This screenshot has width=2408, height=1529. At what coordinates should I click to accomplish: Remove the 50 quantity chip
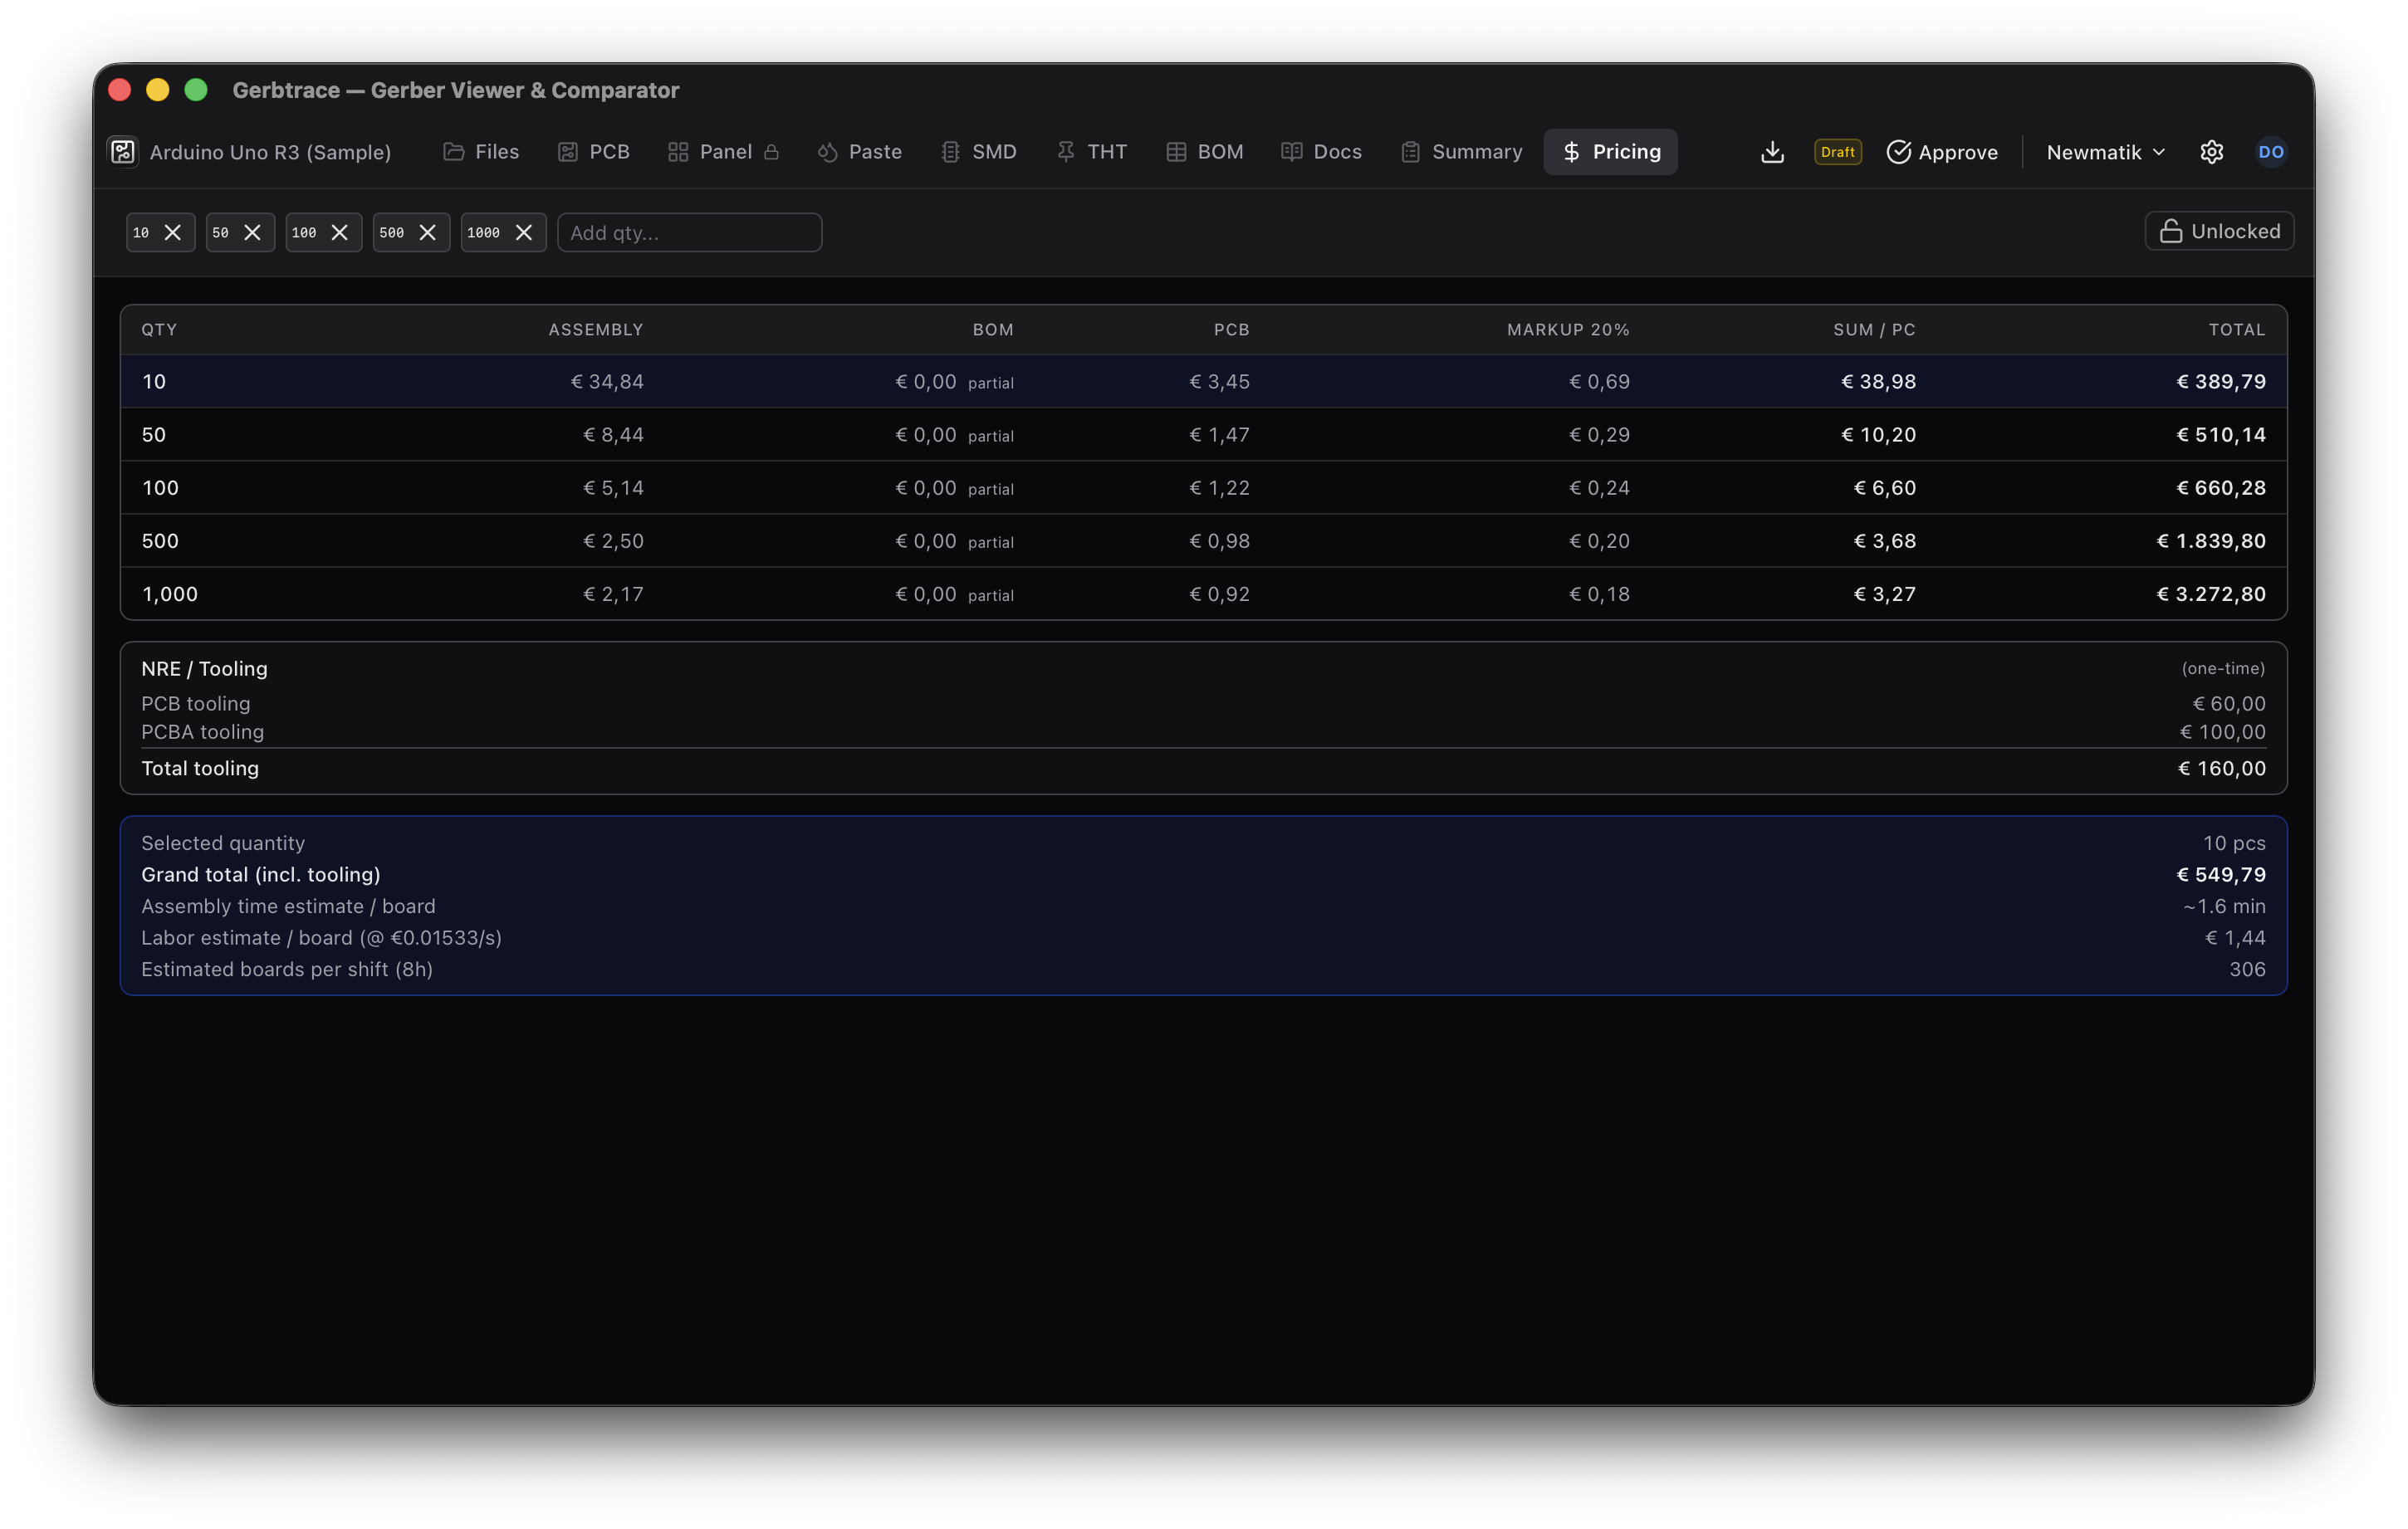point(253,233)
